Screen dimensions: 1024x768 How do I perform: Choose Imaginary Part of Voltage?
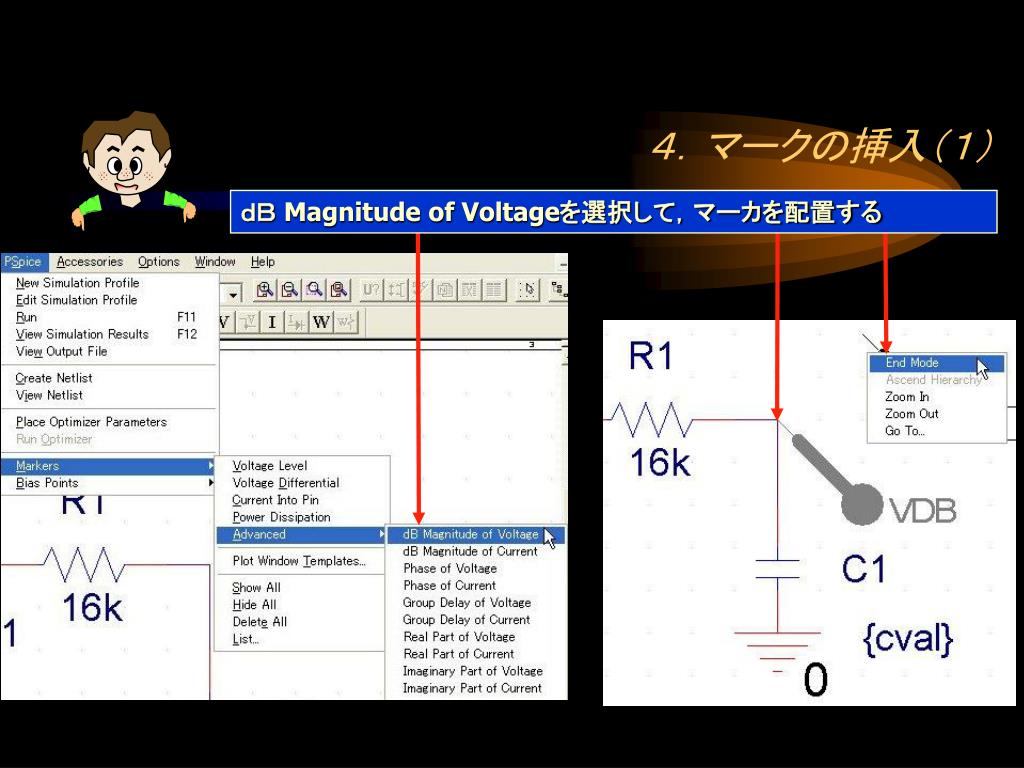tap(476, 671)
